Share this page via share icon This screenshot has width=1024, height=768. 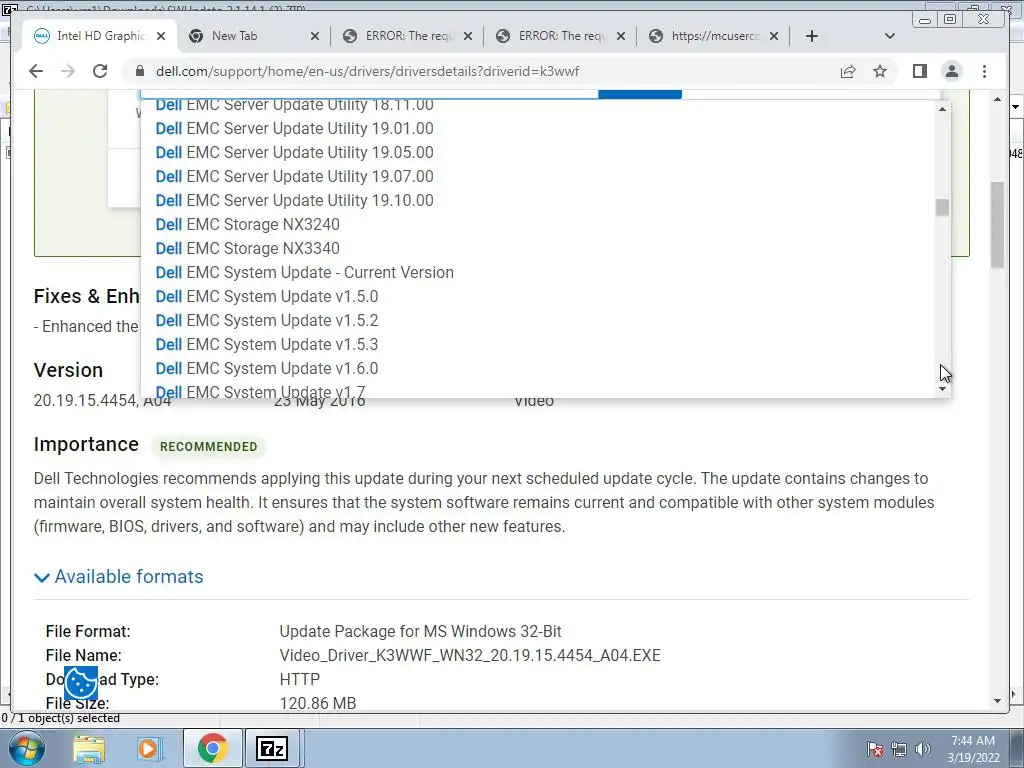(848, 71)
